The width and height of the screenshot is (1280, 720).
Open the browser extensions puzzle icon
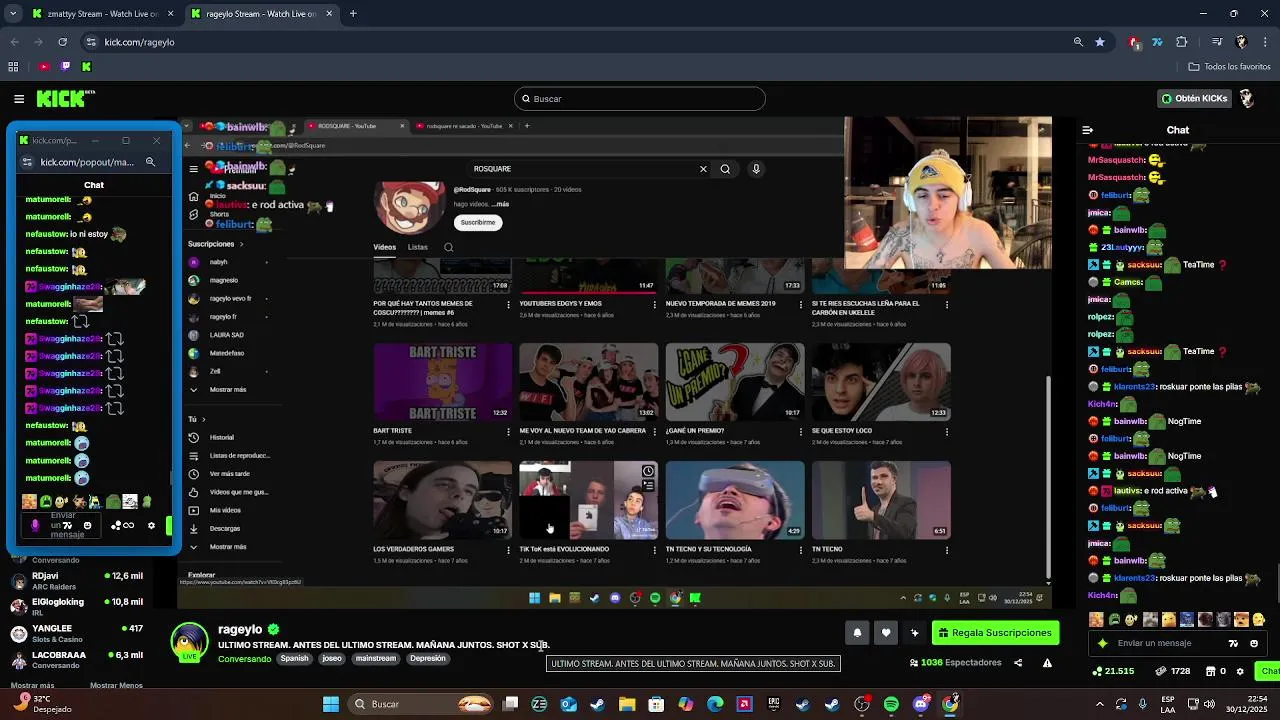tap(1182, 42)
